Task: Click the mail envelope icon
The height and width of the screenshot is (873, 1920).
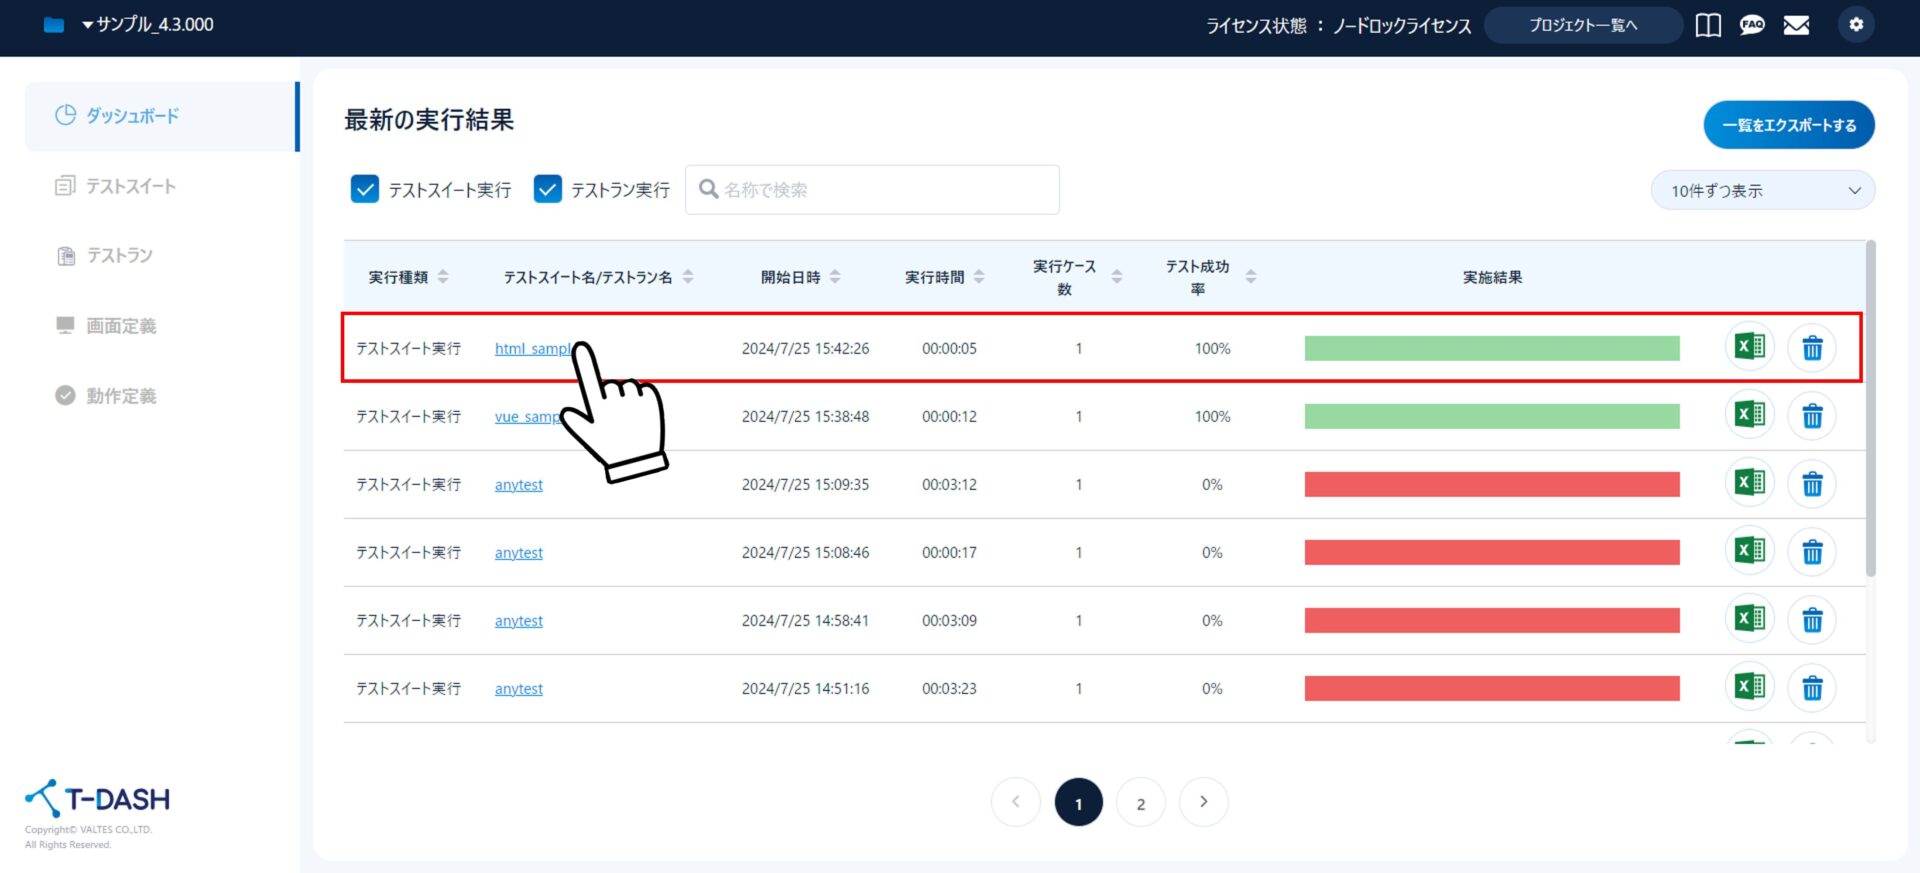Action: click(x=1796, y=25)
